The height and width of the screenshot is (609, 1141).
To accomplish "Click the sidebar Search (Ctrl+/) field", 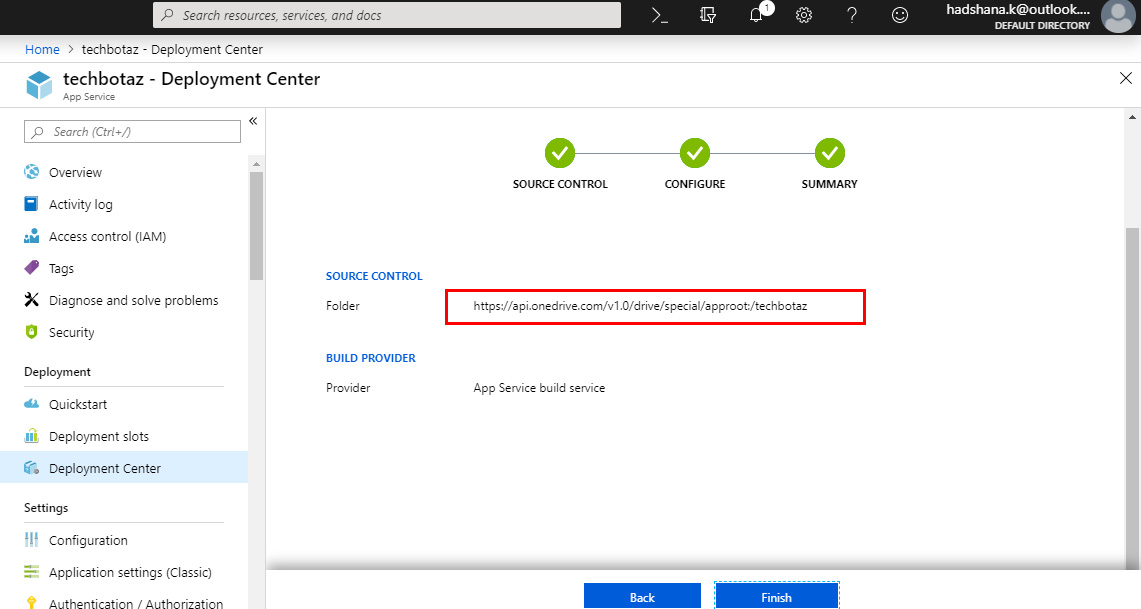I will click(132, 132).
